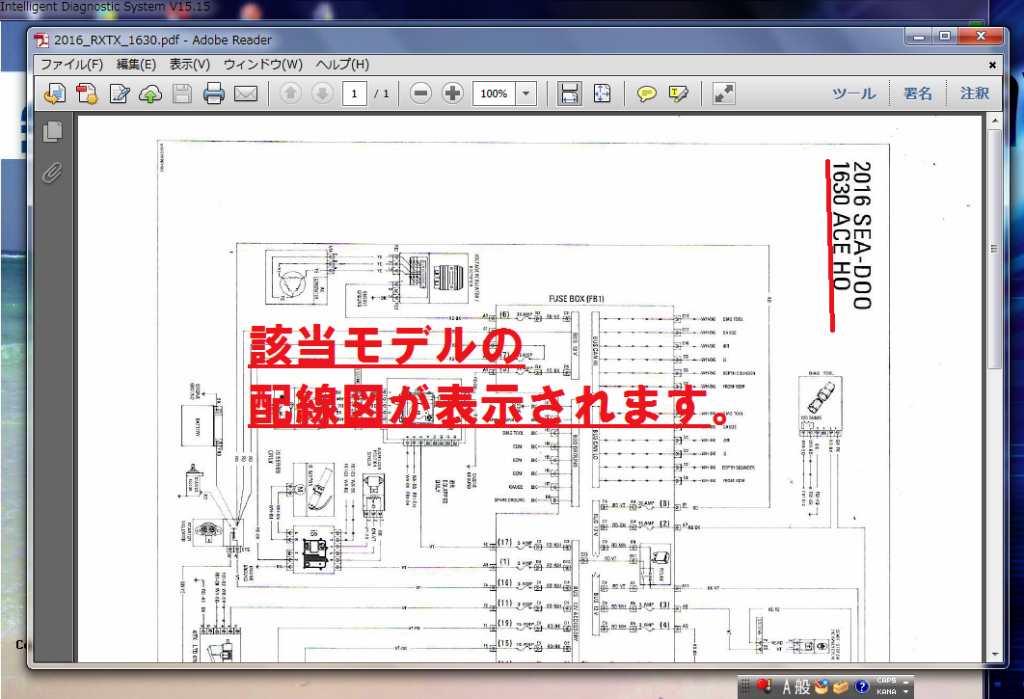Click the FUSE BOX (FB1) label

coord(577,299)
